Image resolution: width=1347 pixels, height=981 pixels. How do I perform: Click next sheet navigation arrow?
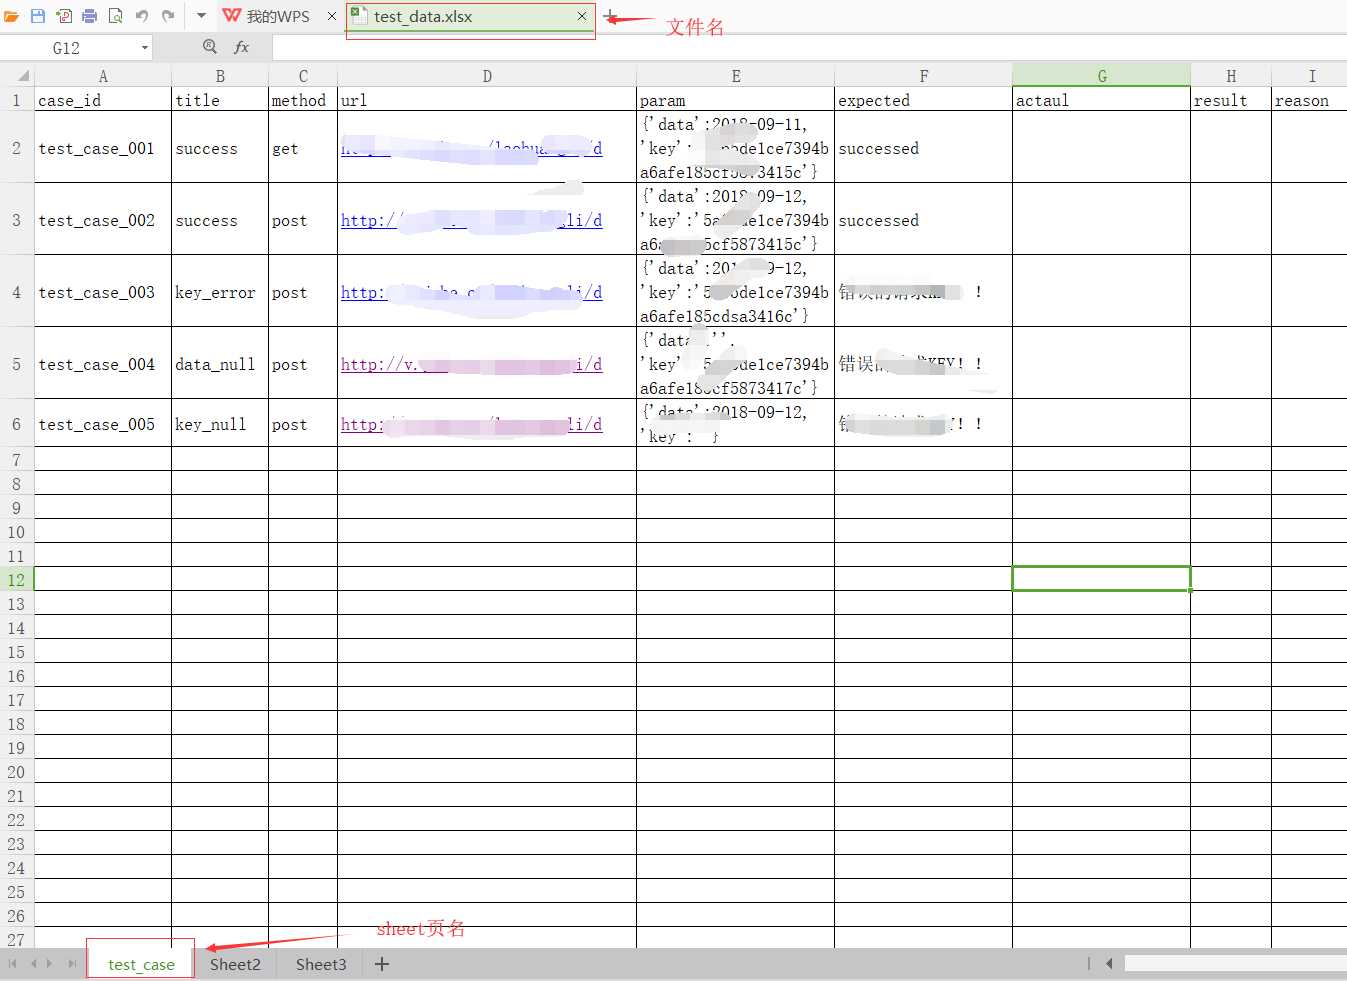click(51, 963)
